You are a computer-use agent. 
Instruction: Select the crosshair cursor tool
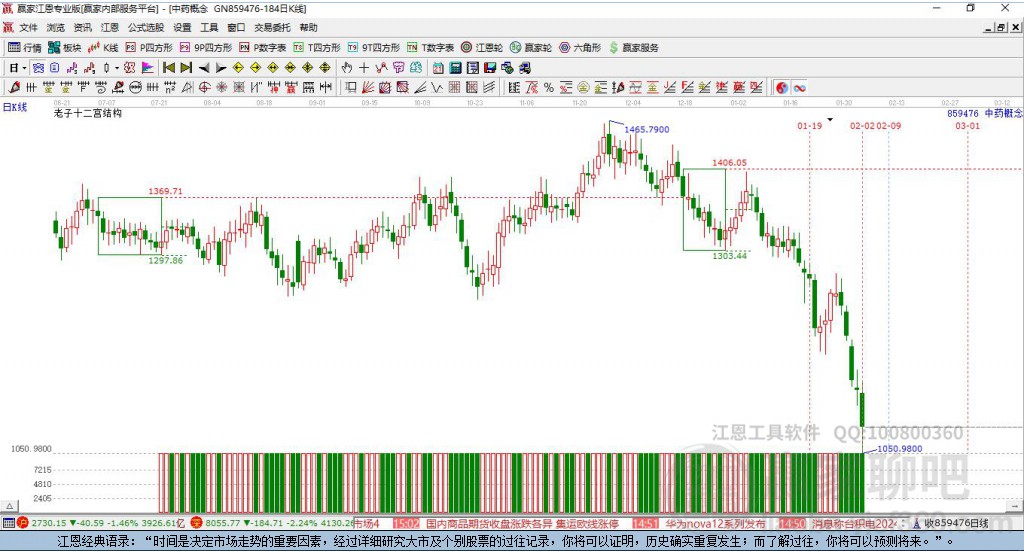[x=364, y=68]
